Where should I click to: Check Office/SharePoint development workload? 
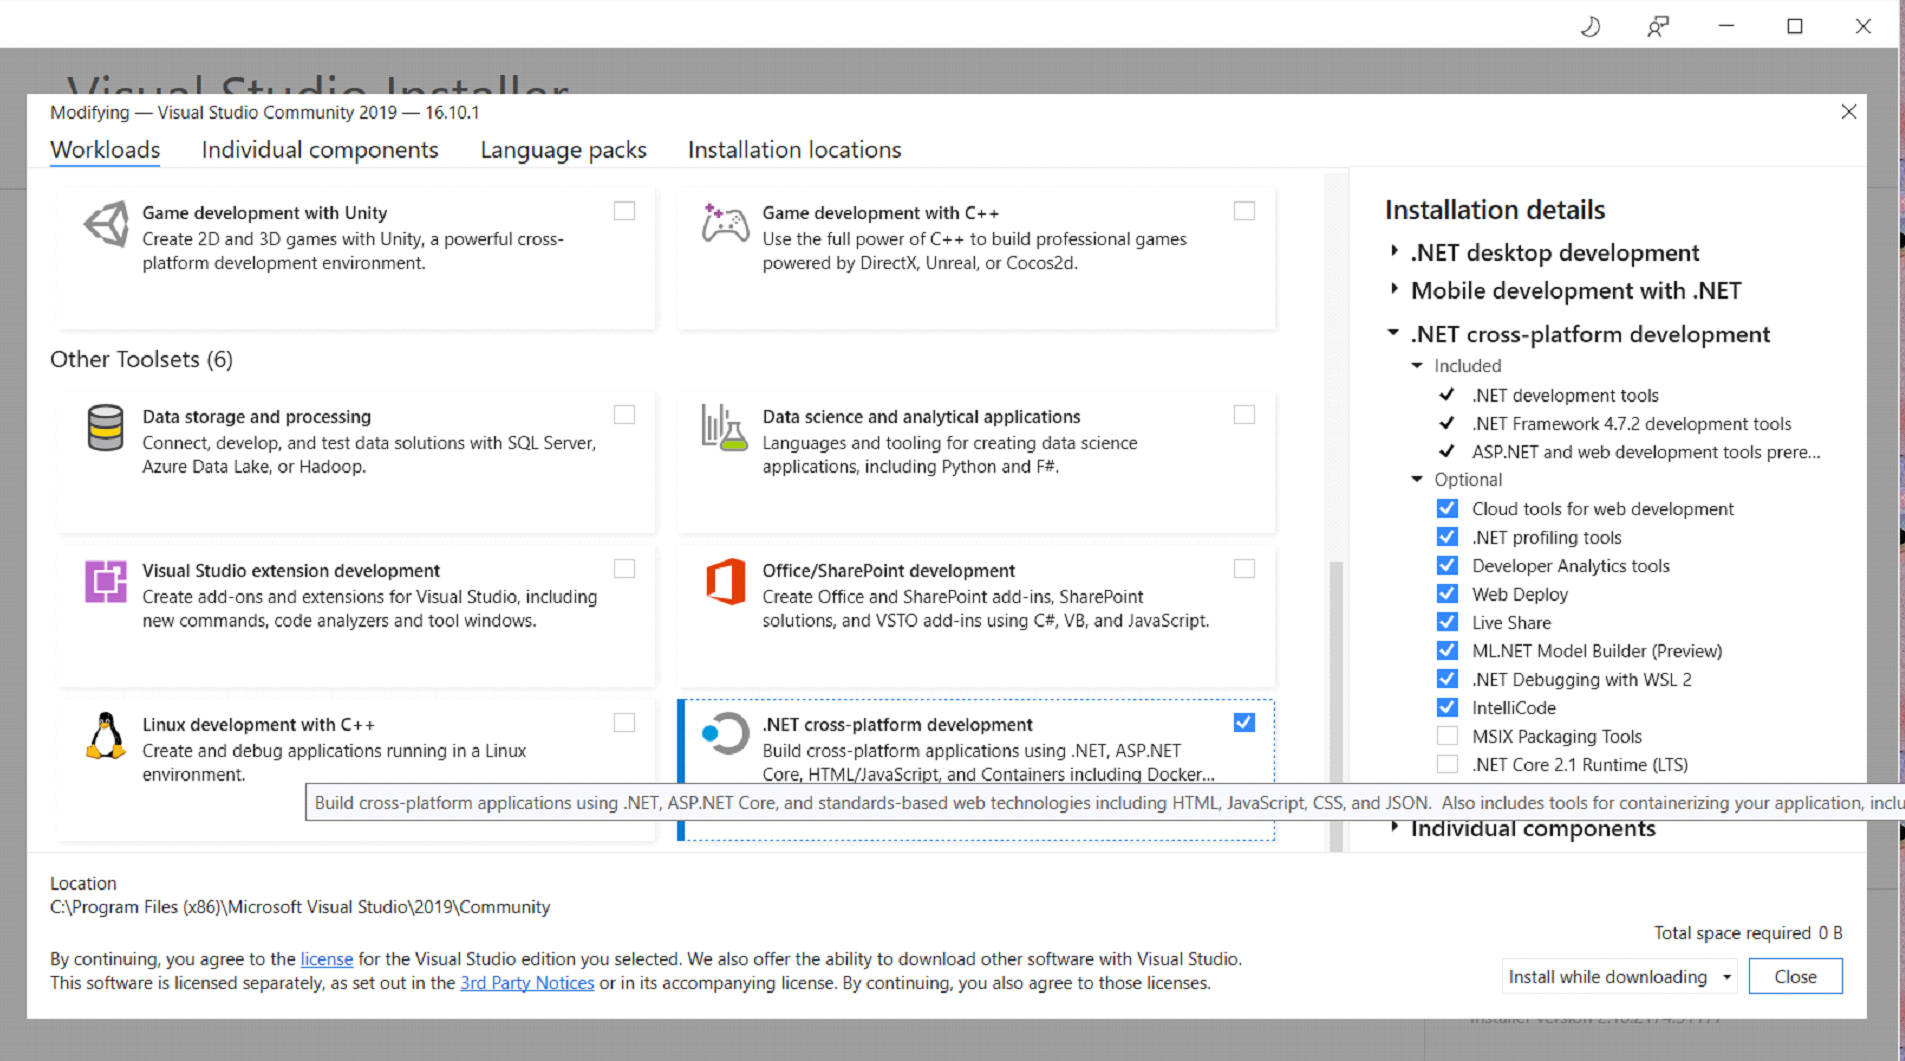click(1244, 569)
